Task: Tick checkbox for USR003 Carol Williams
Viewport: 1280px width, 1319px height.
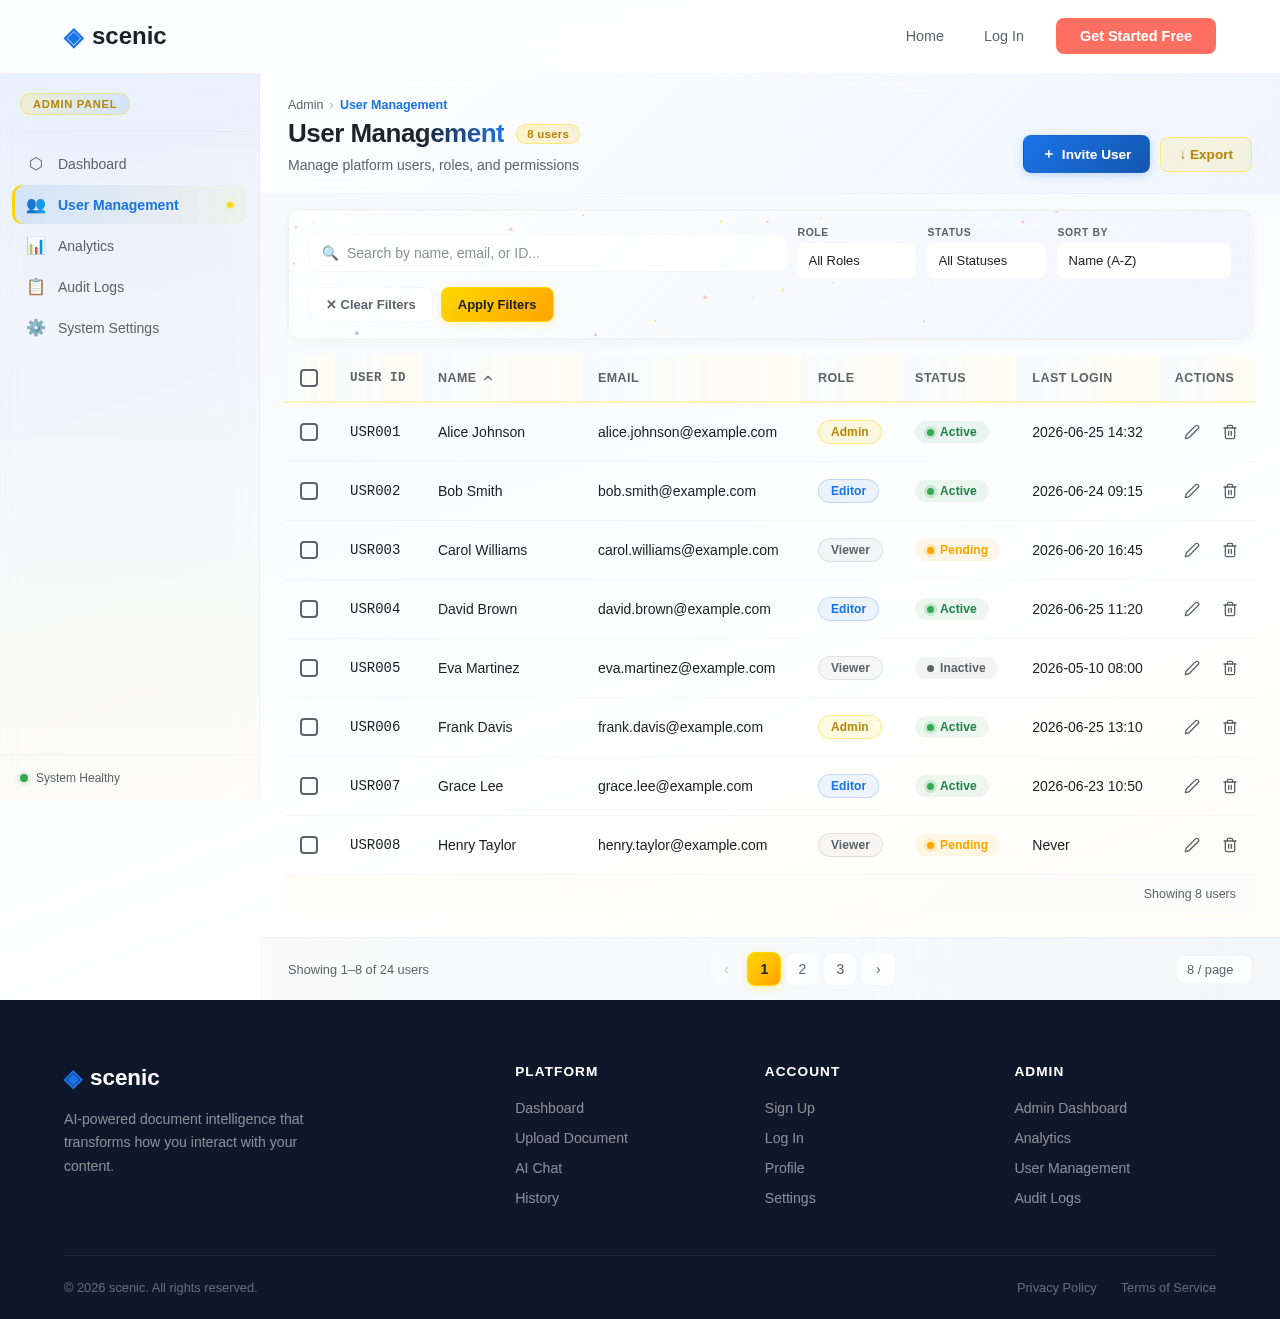Action: 309,550
